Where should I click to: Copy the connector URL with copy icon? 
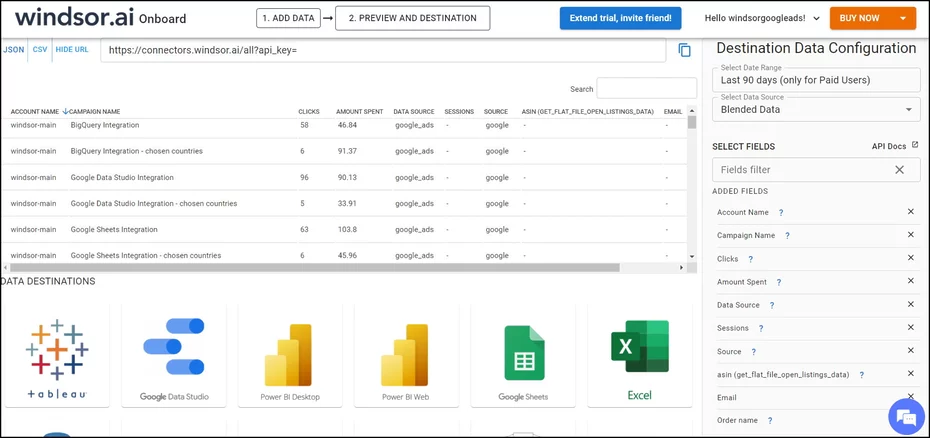pos(684,50)
